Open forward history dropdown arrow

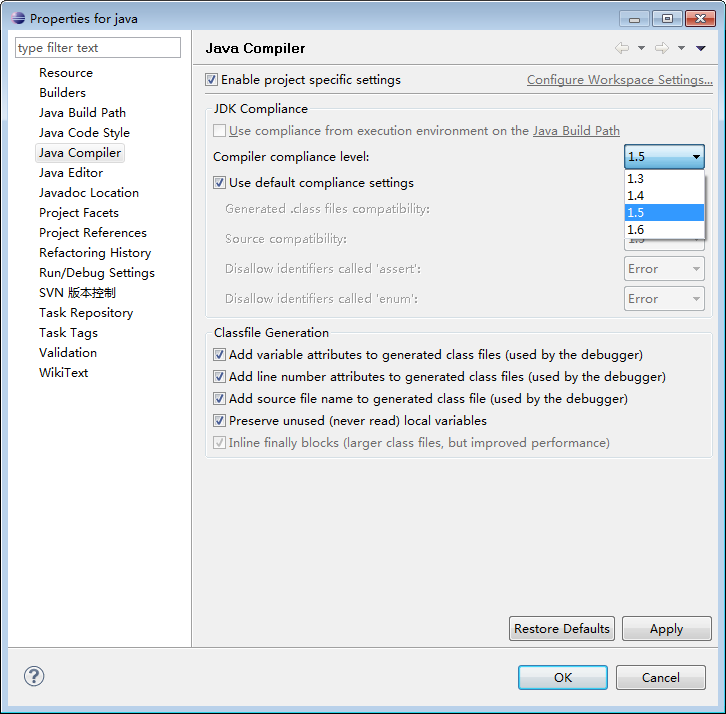pyautogui.click(x=681, y=48)
